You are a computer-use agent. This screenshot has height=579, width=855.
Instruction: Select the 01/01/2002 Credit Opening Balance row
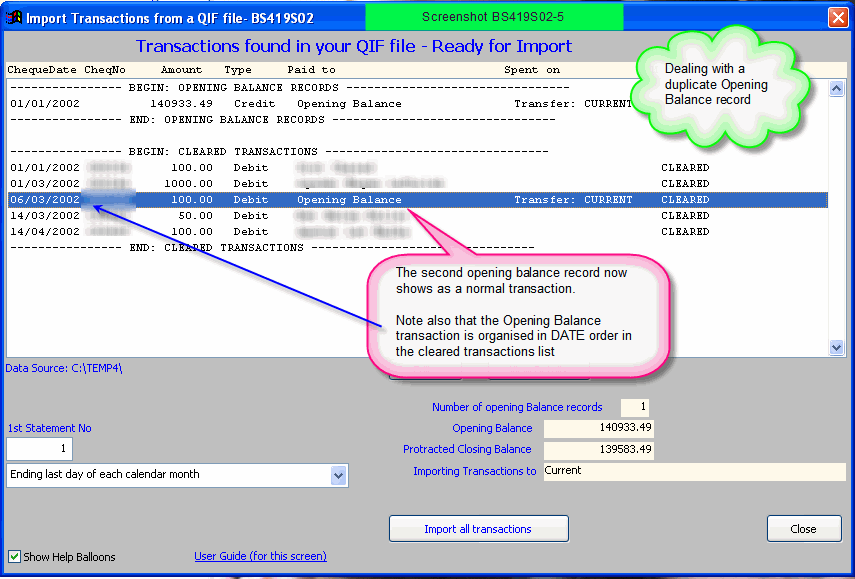(x=320, y=104)
